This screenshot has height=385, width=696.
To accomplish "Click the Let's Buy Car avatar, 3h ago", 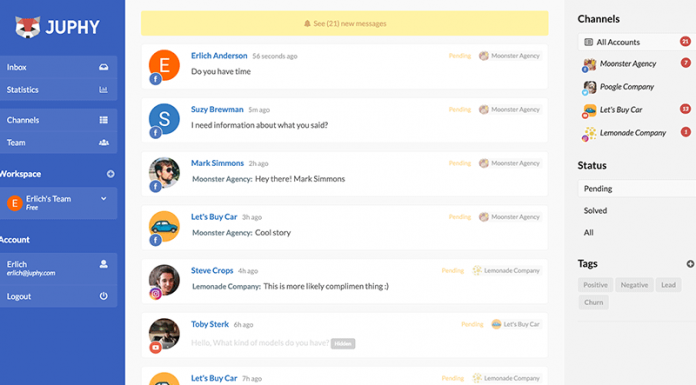I will tap(164, 226).
